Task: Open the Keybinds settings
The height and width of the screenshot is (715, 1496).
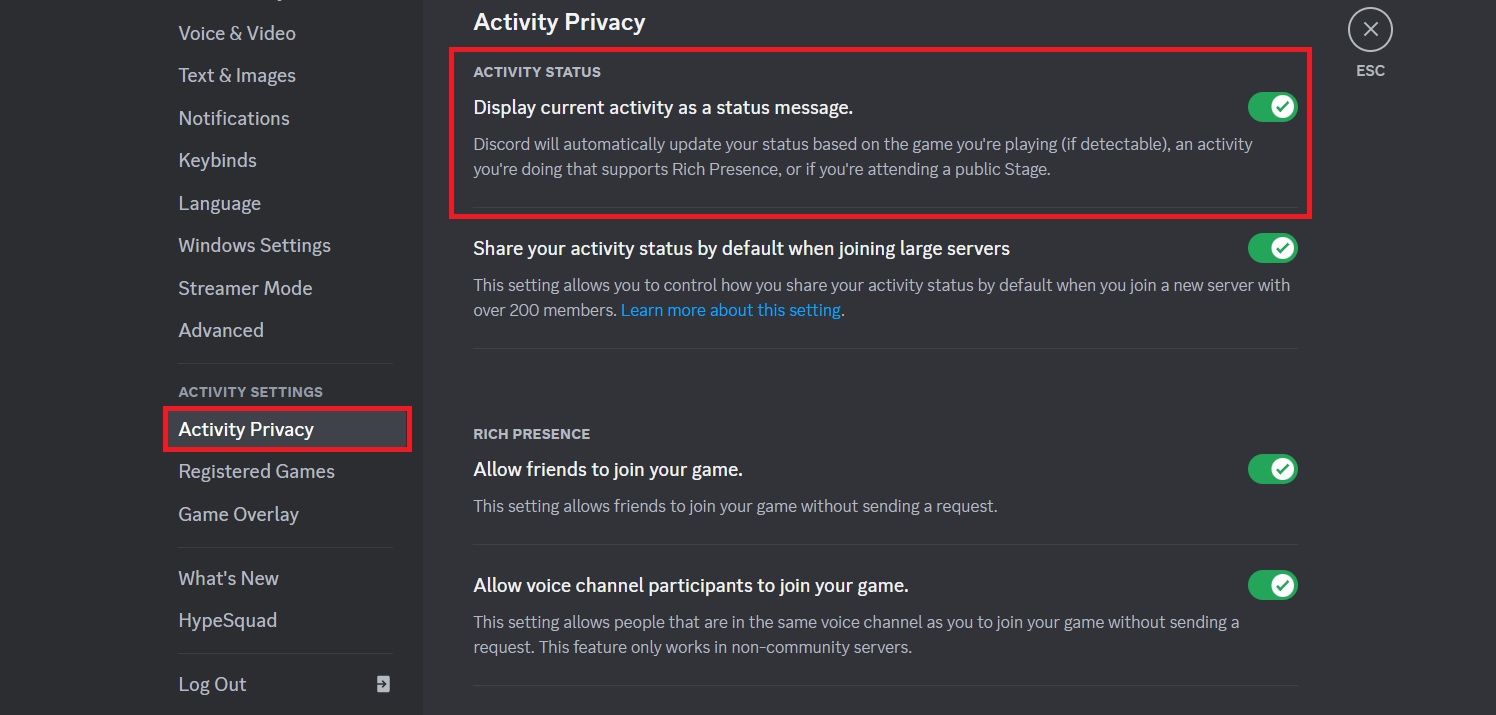Action: [217, 160]
